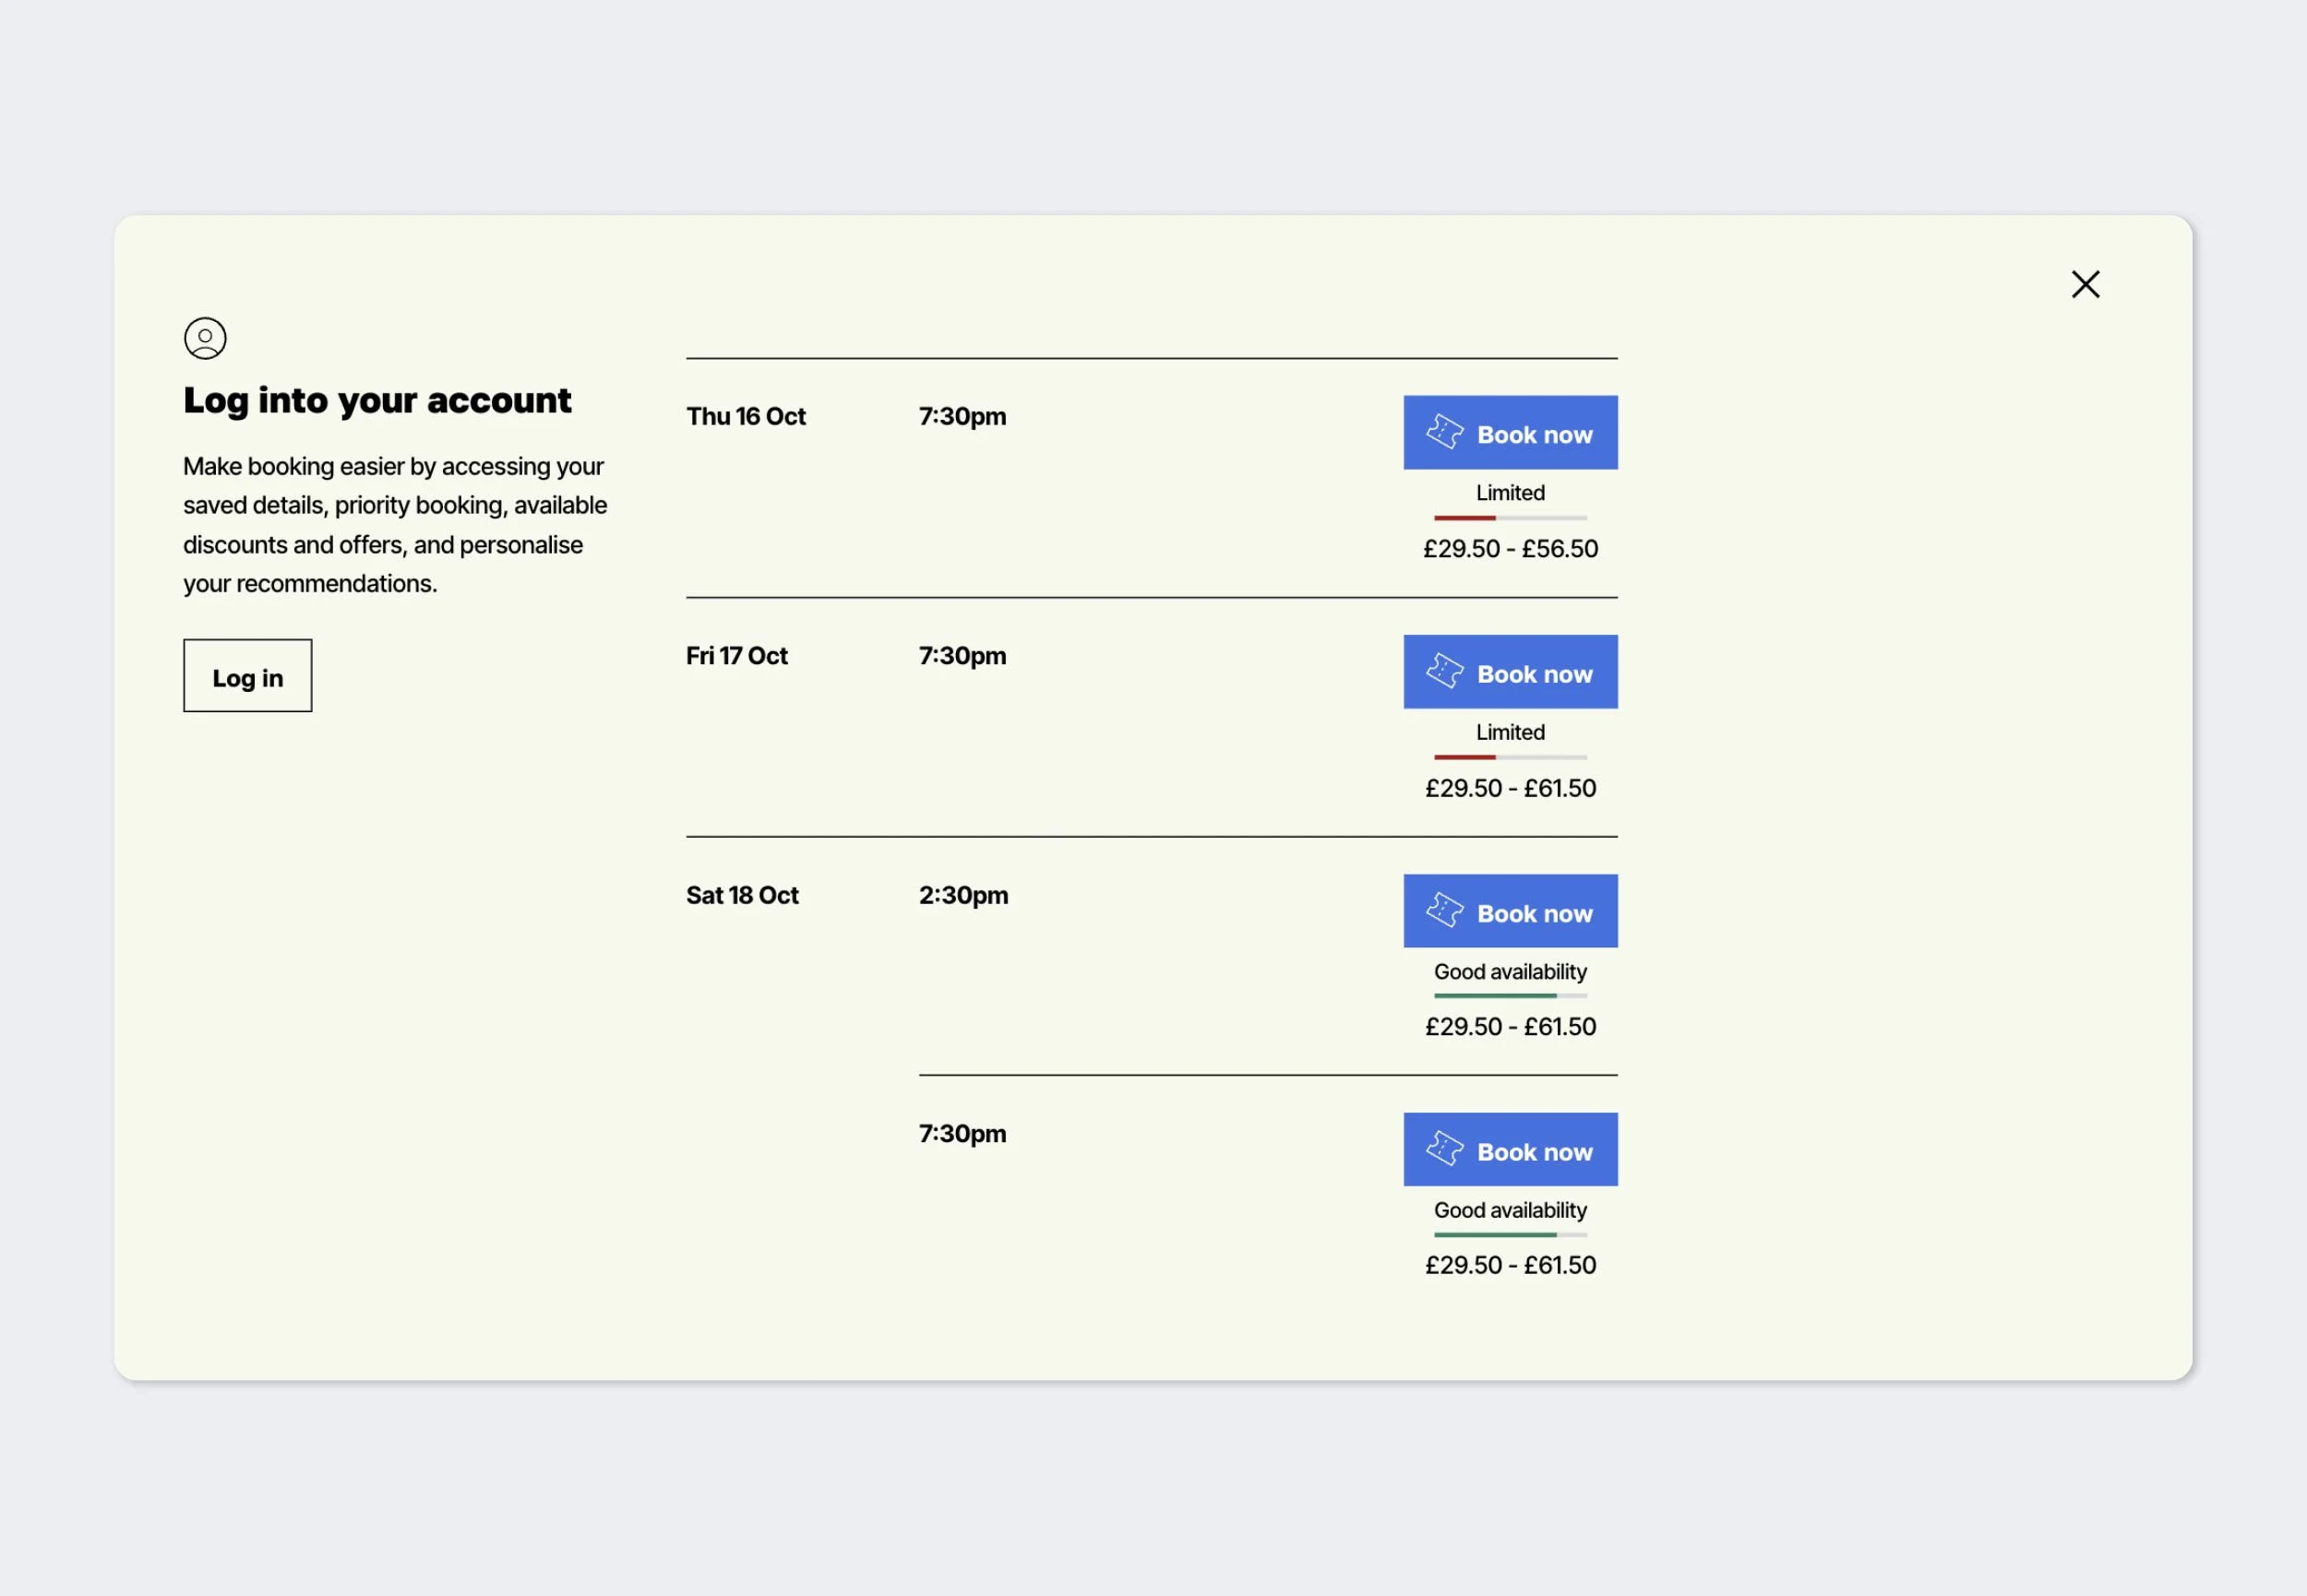Book the Sat 18 Oct evening 7:30pm show

click(x=1510, y=1149)
